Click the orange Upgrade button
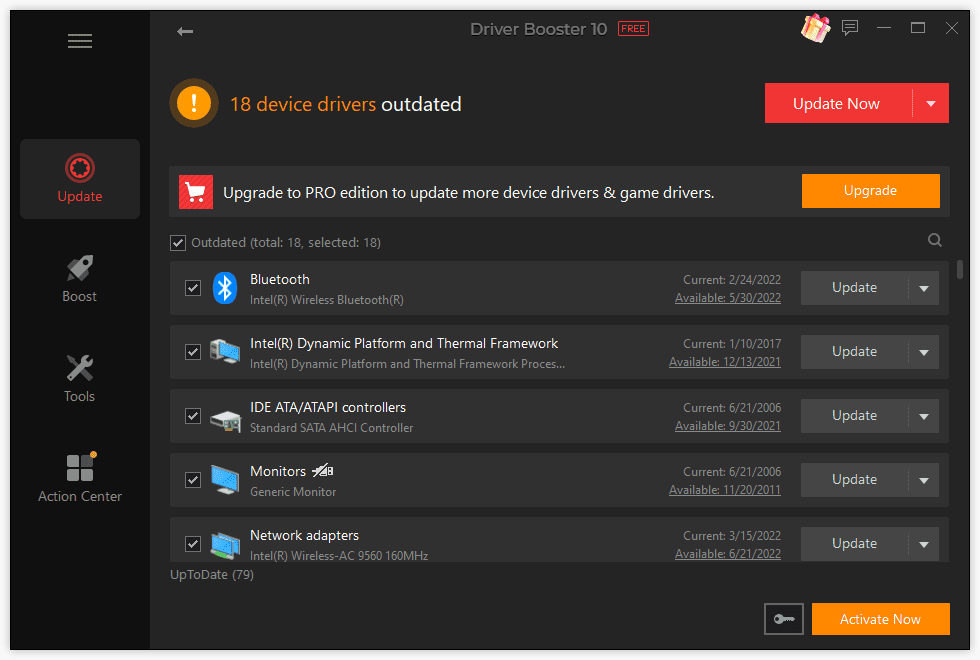Screen dimensions: 980x660 click(x=871, y=191)
